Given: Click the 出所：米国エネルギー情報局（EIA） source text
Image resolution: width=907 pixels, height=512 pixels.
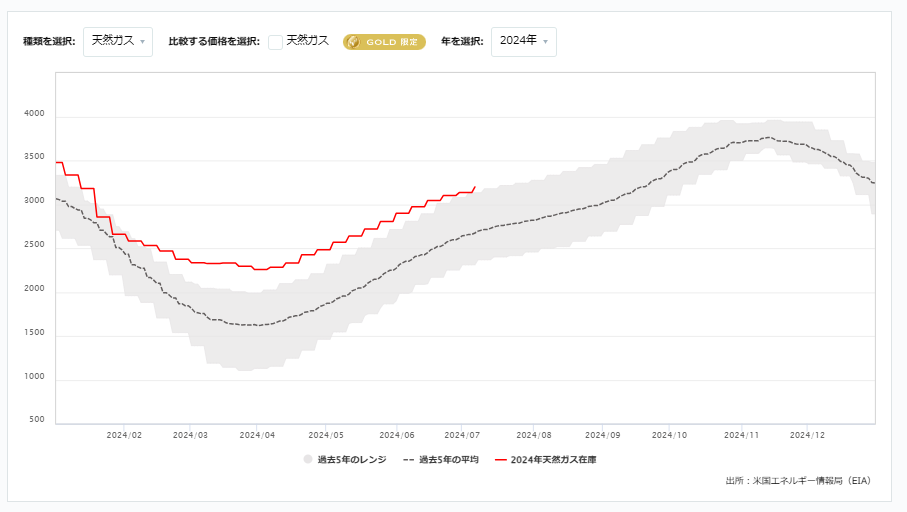Looking at the screenshot, I should click(x=798, y=481).
